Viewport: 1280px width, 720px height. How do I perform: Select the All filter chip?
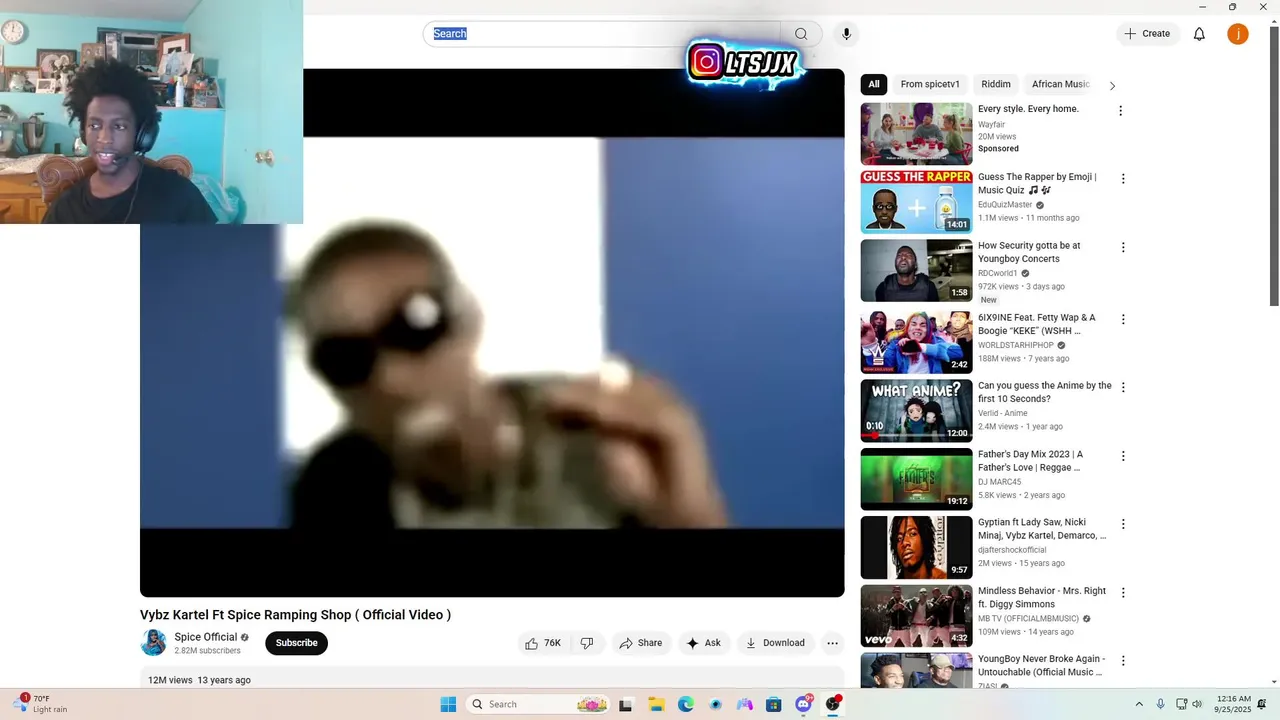pyautogui.click(x=874, y=84)
